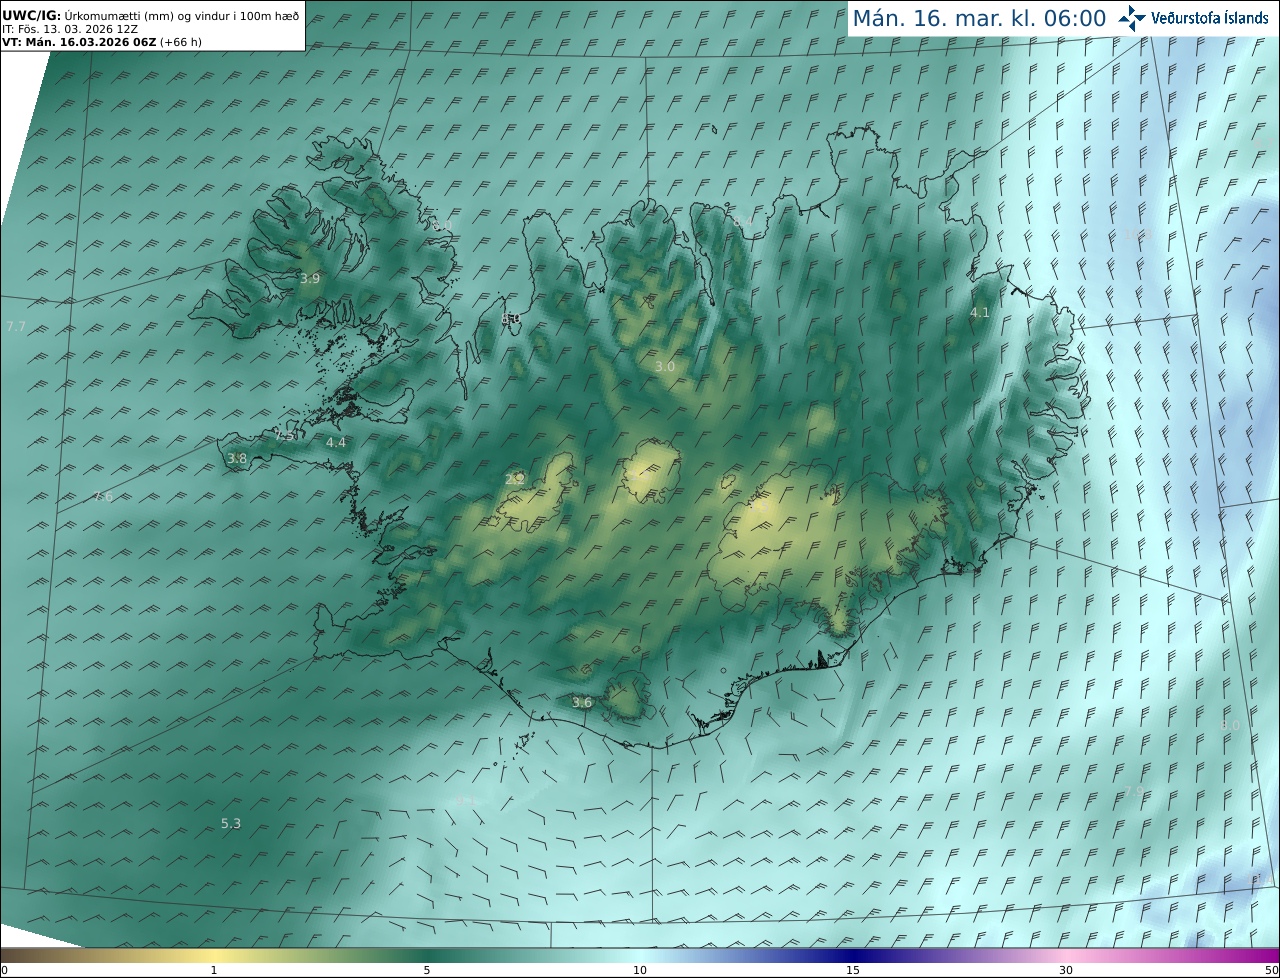Image resolution: width=1280 pixels, height=978 pixels.
Task: Click the 0 label on the color scale
Action: pyautogui.click(x=4, y=970)
